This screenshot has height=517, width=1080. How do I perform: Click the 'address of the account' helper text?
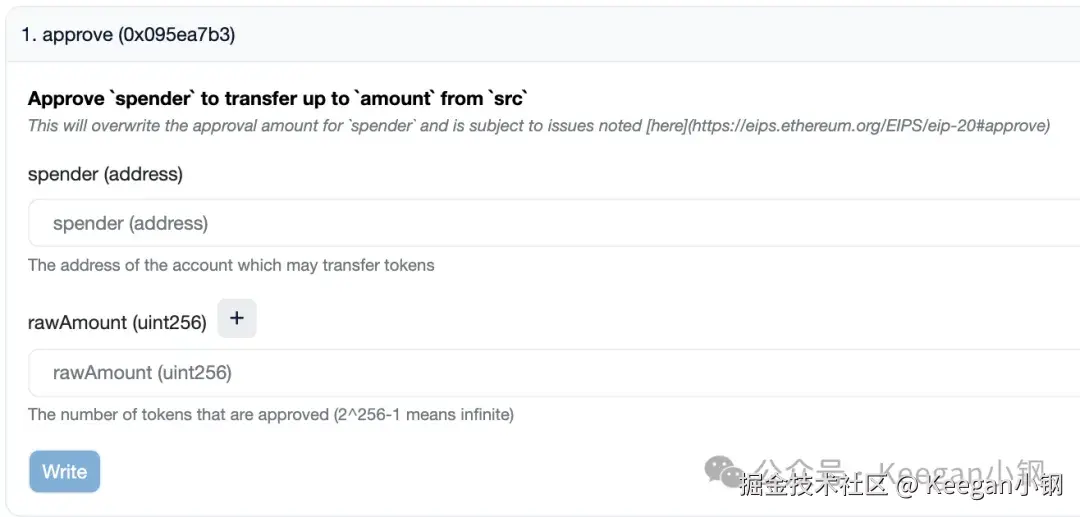pyautogui.click(x=231, y=265)
